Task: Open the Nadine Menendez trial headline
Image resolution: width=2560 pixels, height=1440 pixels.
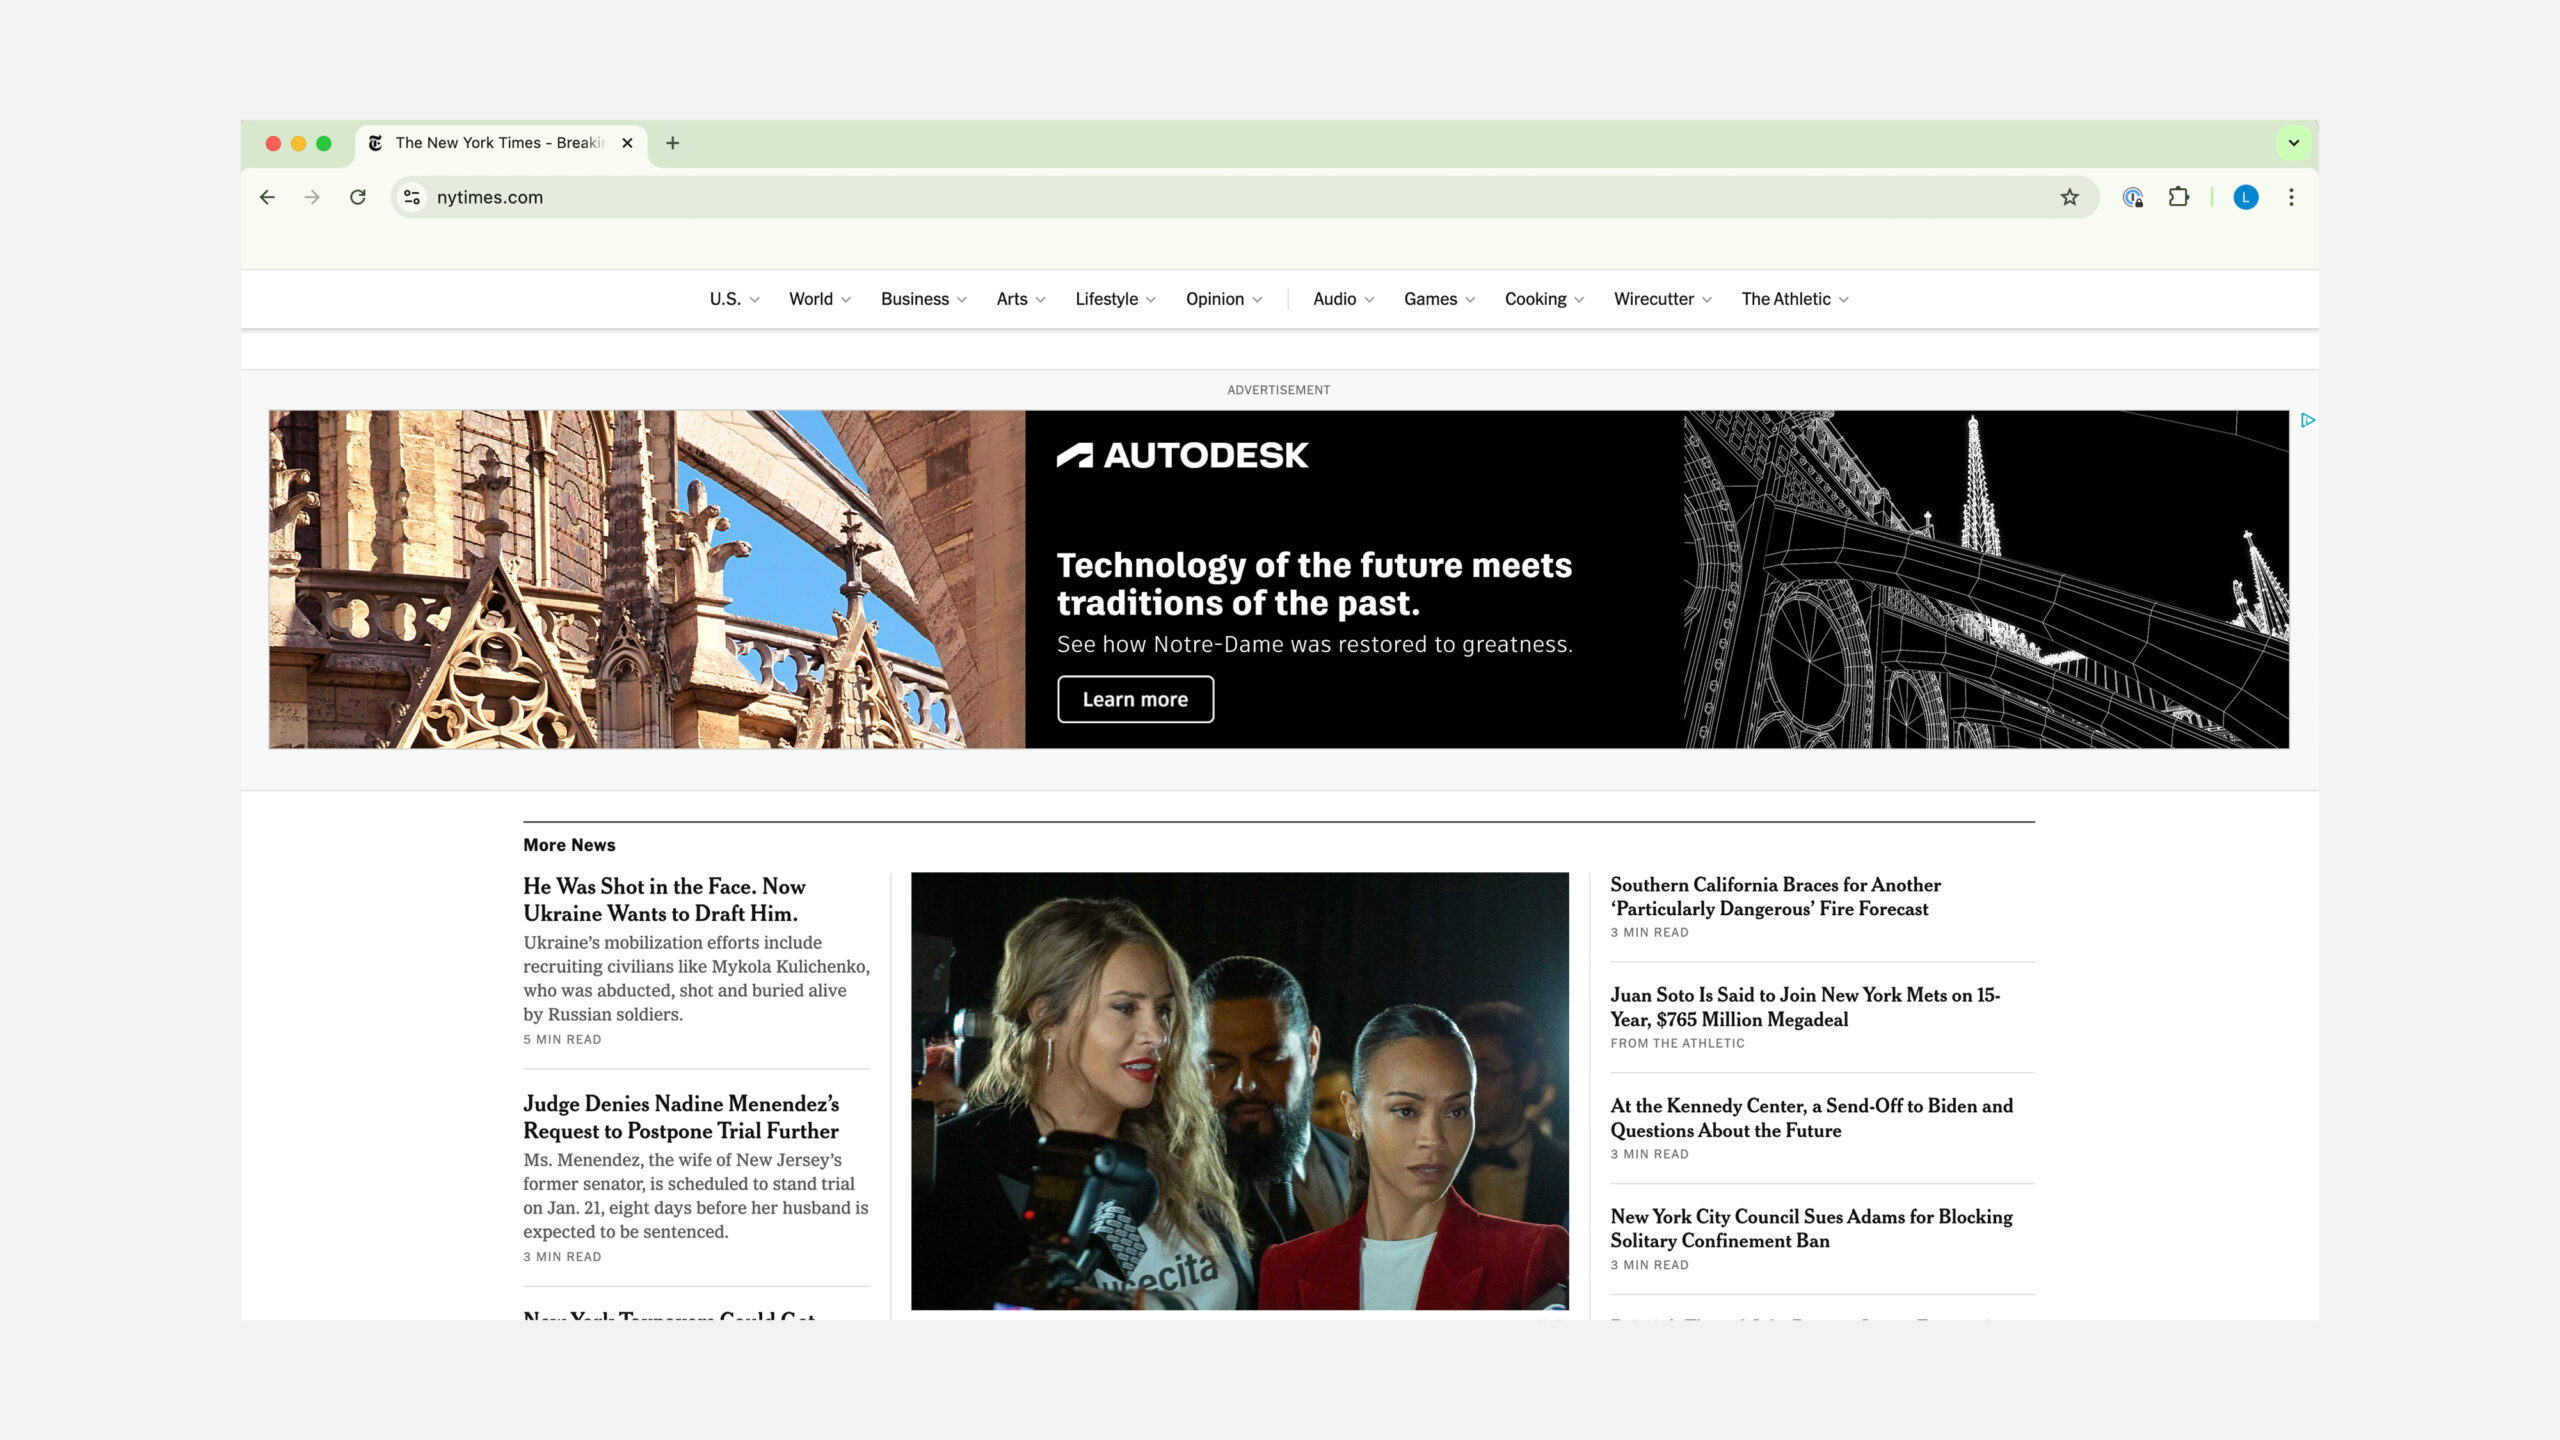Action: point(681,1117)
